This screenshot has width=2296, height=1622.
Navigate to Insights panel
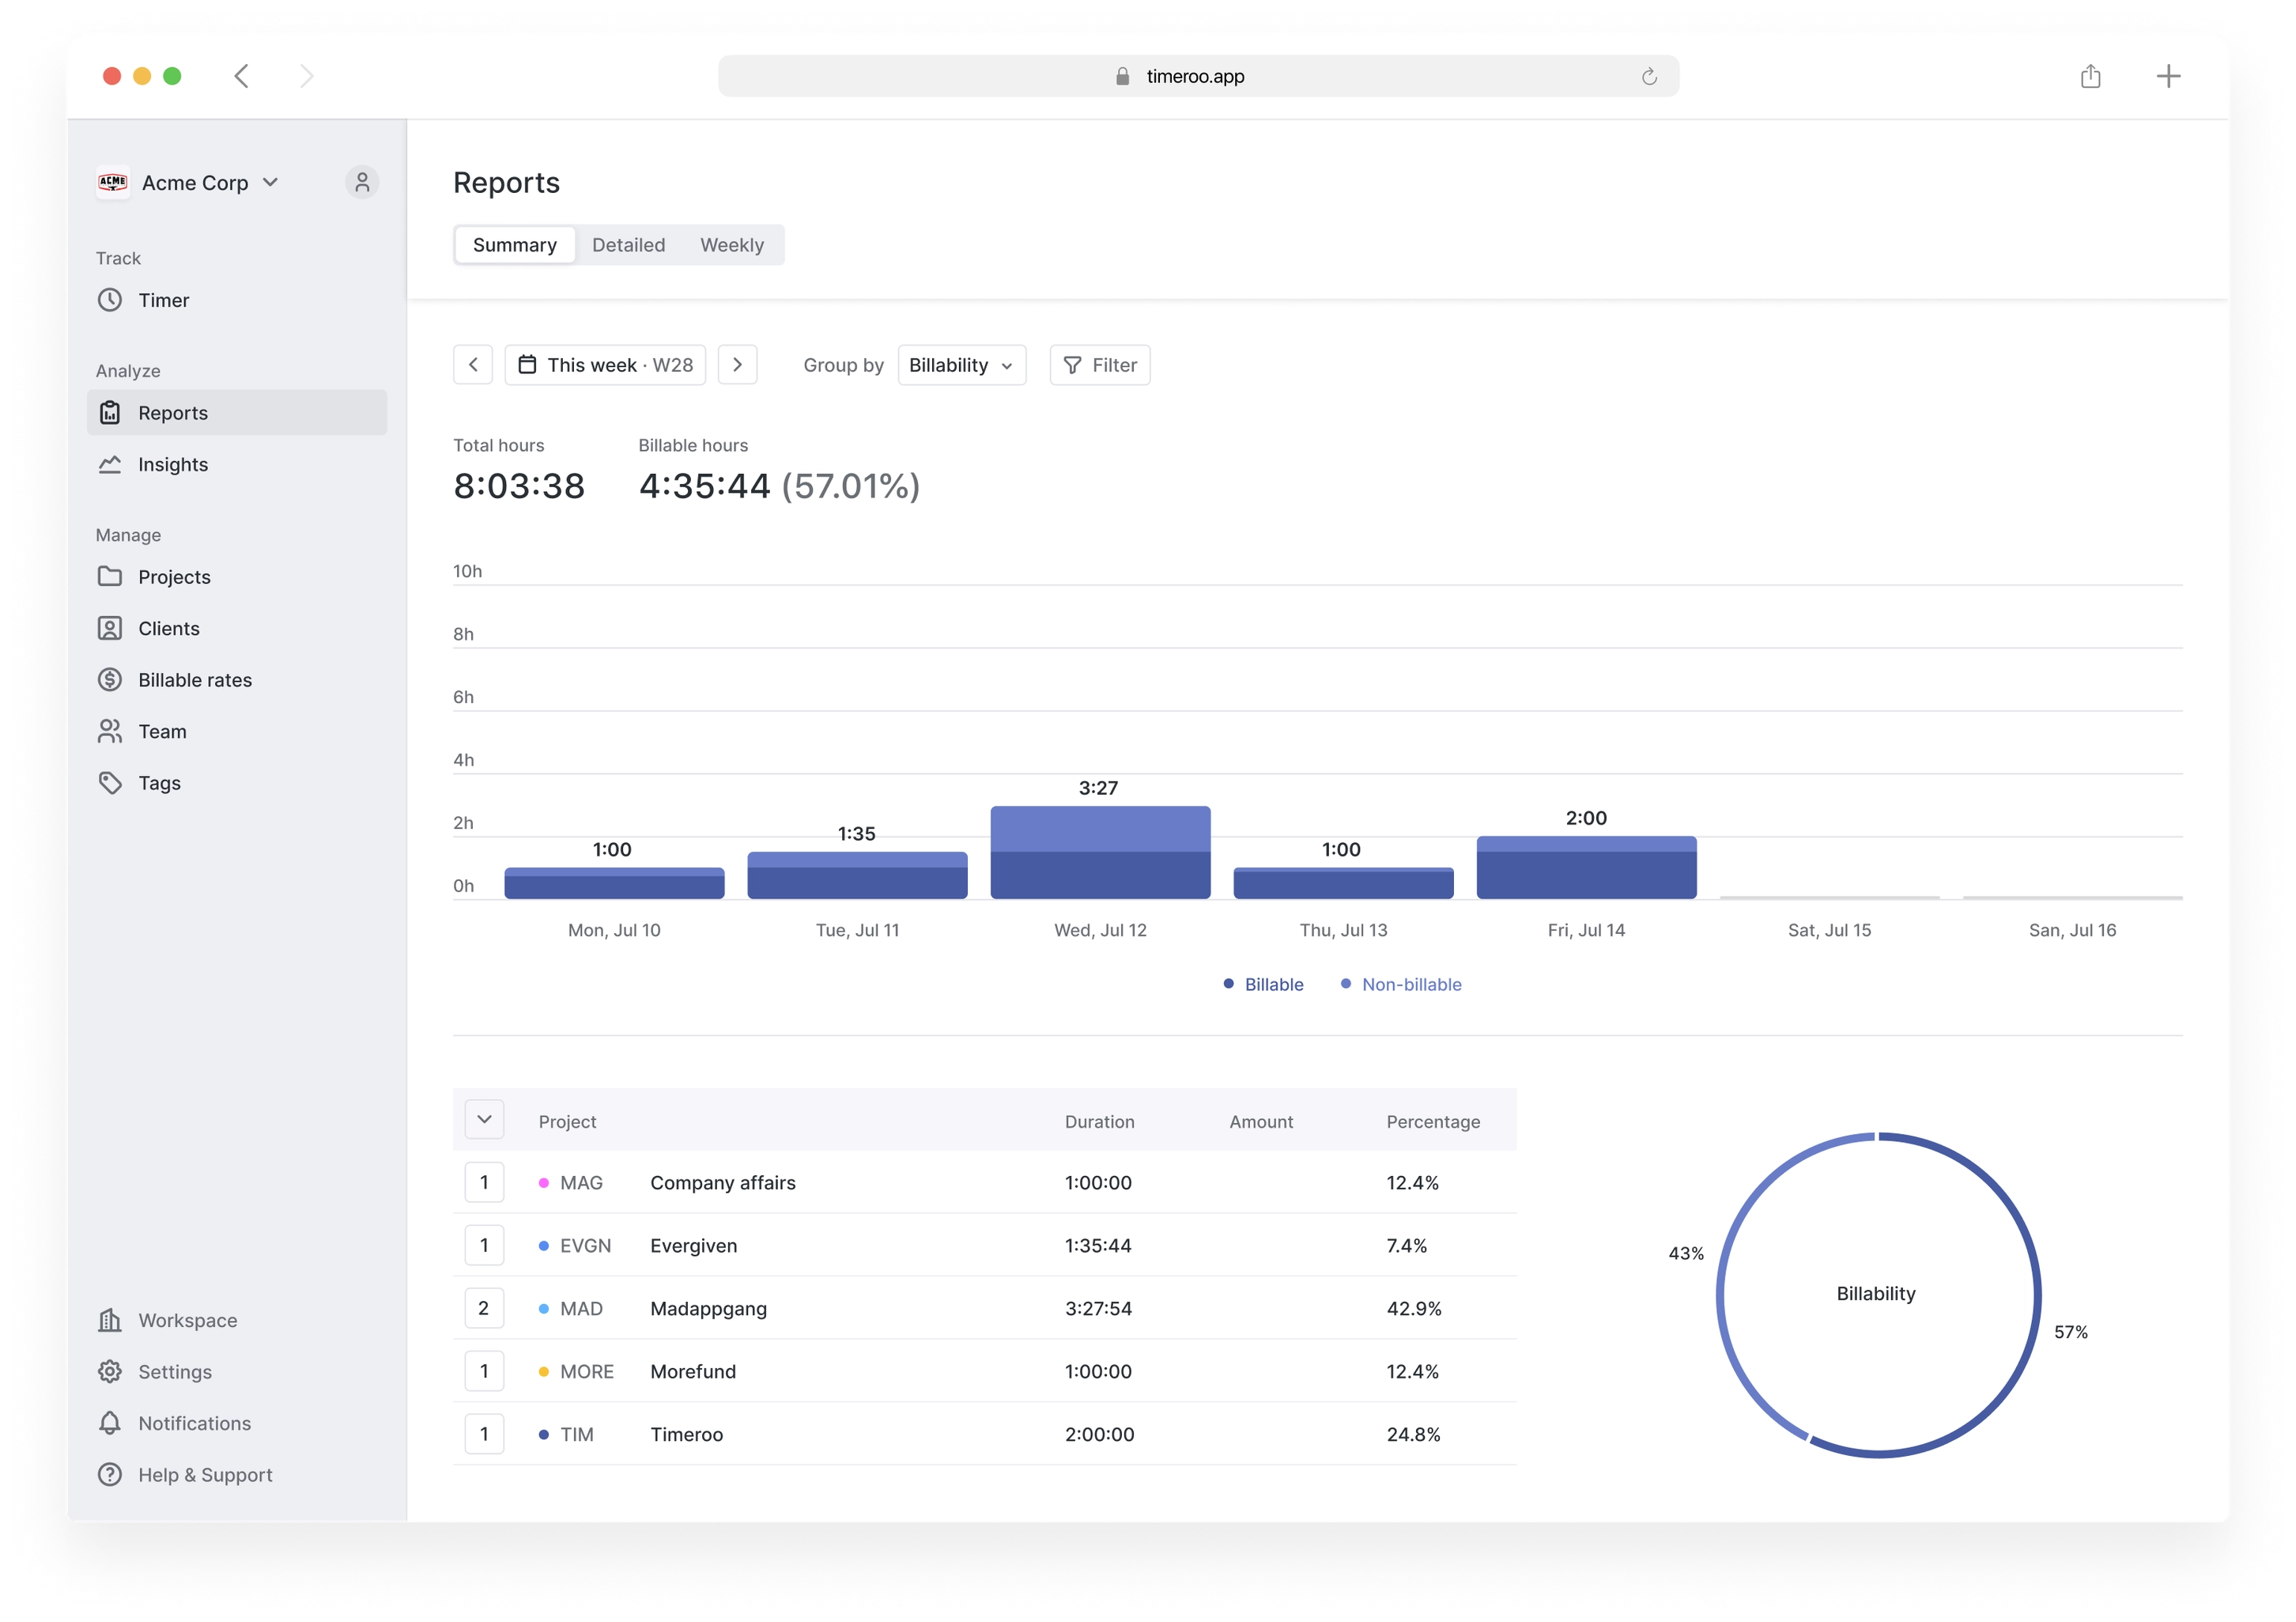tap(172, 463)
